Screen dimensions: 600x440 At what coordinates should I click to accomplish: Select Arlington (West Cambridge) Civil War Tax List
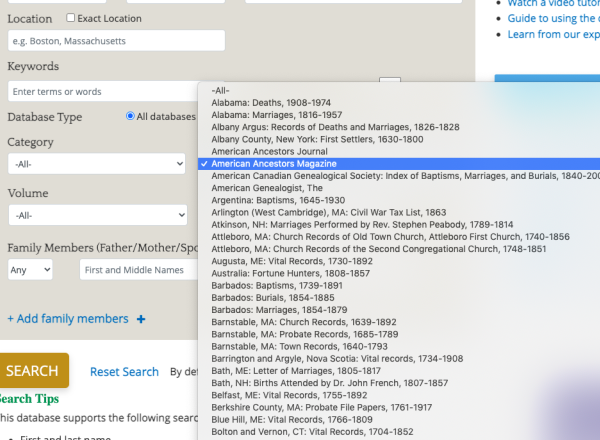(x=399, y=212)
